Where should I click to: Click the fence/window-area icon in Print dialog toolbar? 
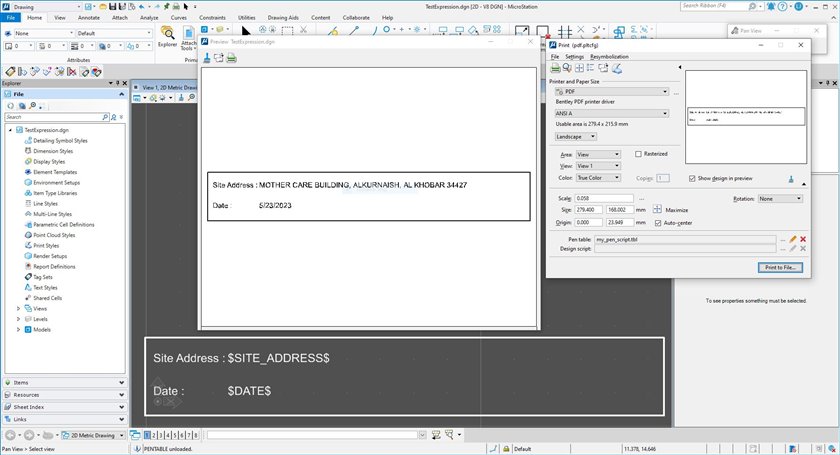pyautogui.click(x=579, y=68)
